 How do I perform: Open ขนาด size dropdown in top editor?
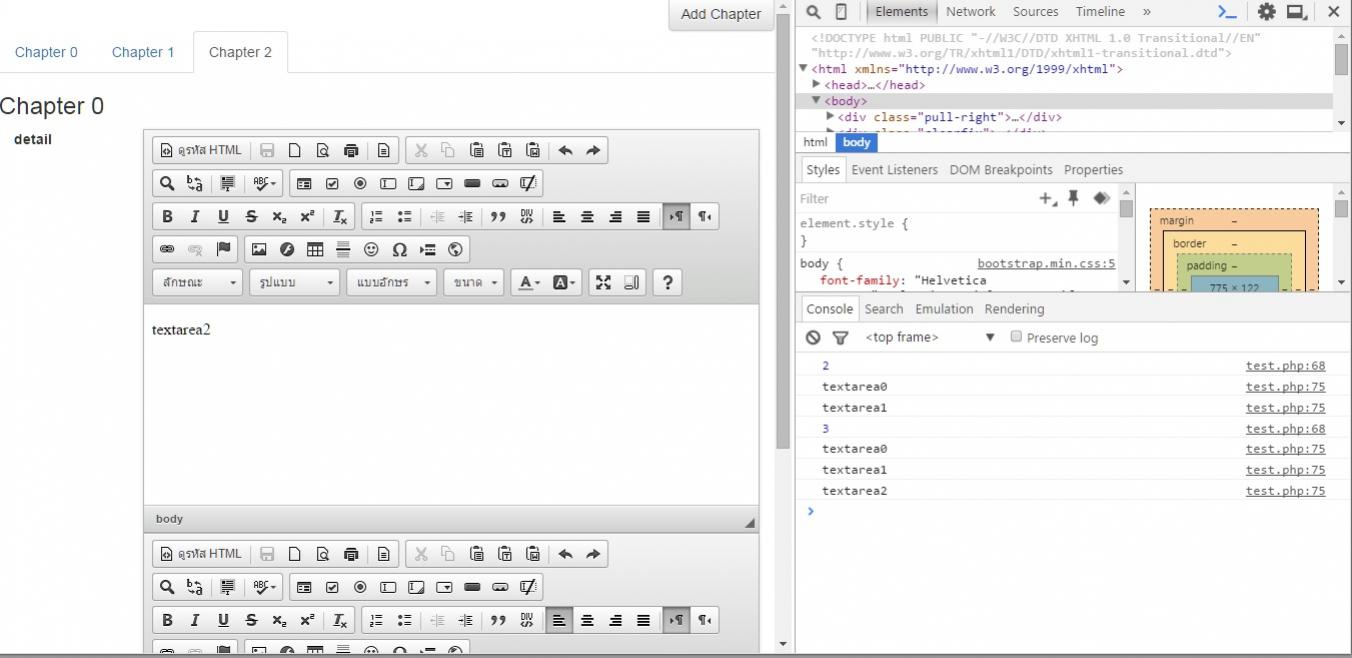[x=474, y=282]
